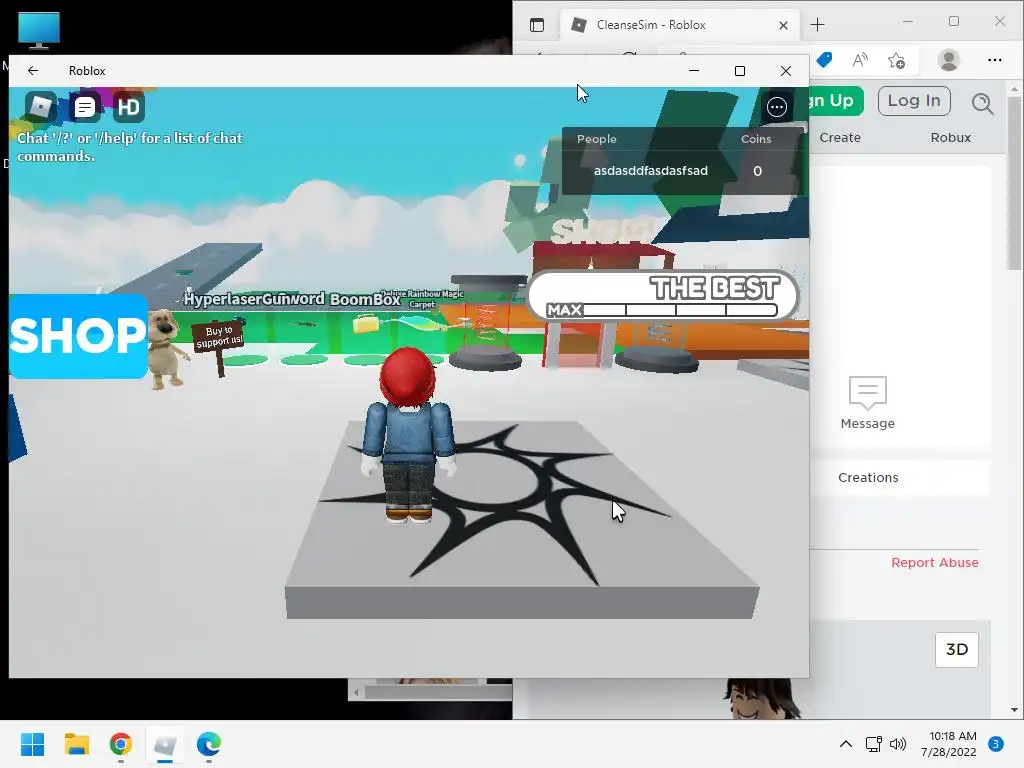
Task: Open Google Chrome from taskbar
Action: (x=121, y=744)
